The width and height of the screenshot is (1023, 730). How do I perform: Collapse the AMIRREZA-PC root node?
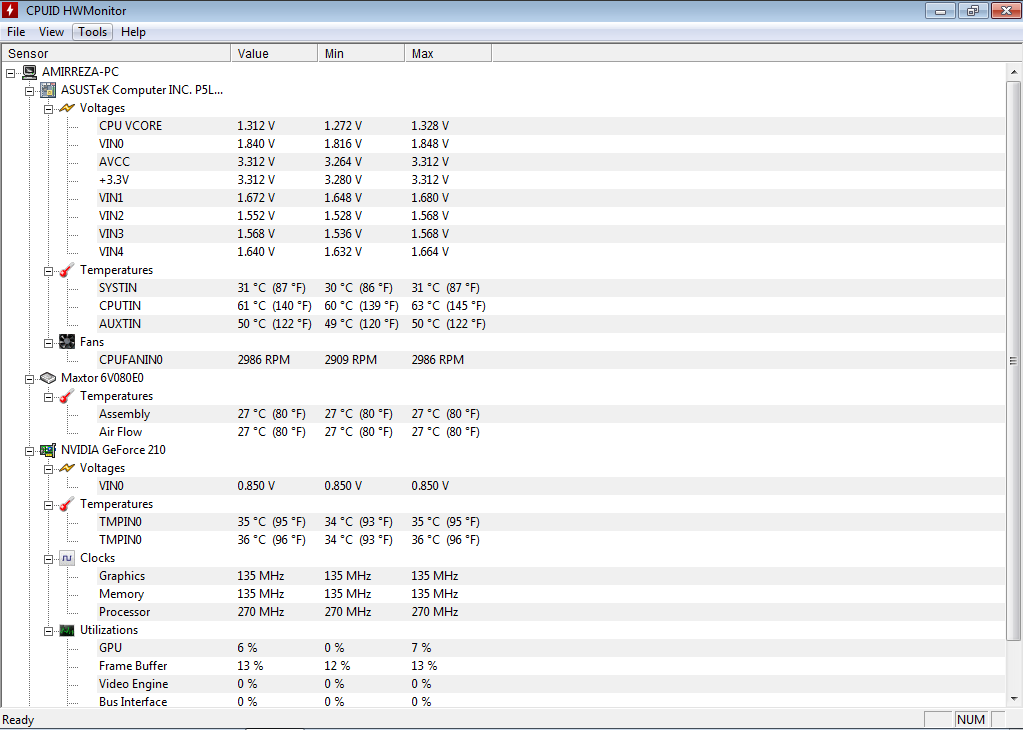pos(10,73)
